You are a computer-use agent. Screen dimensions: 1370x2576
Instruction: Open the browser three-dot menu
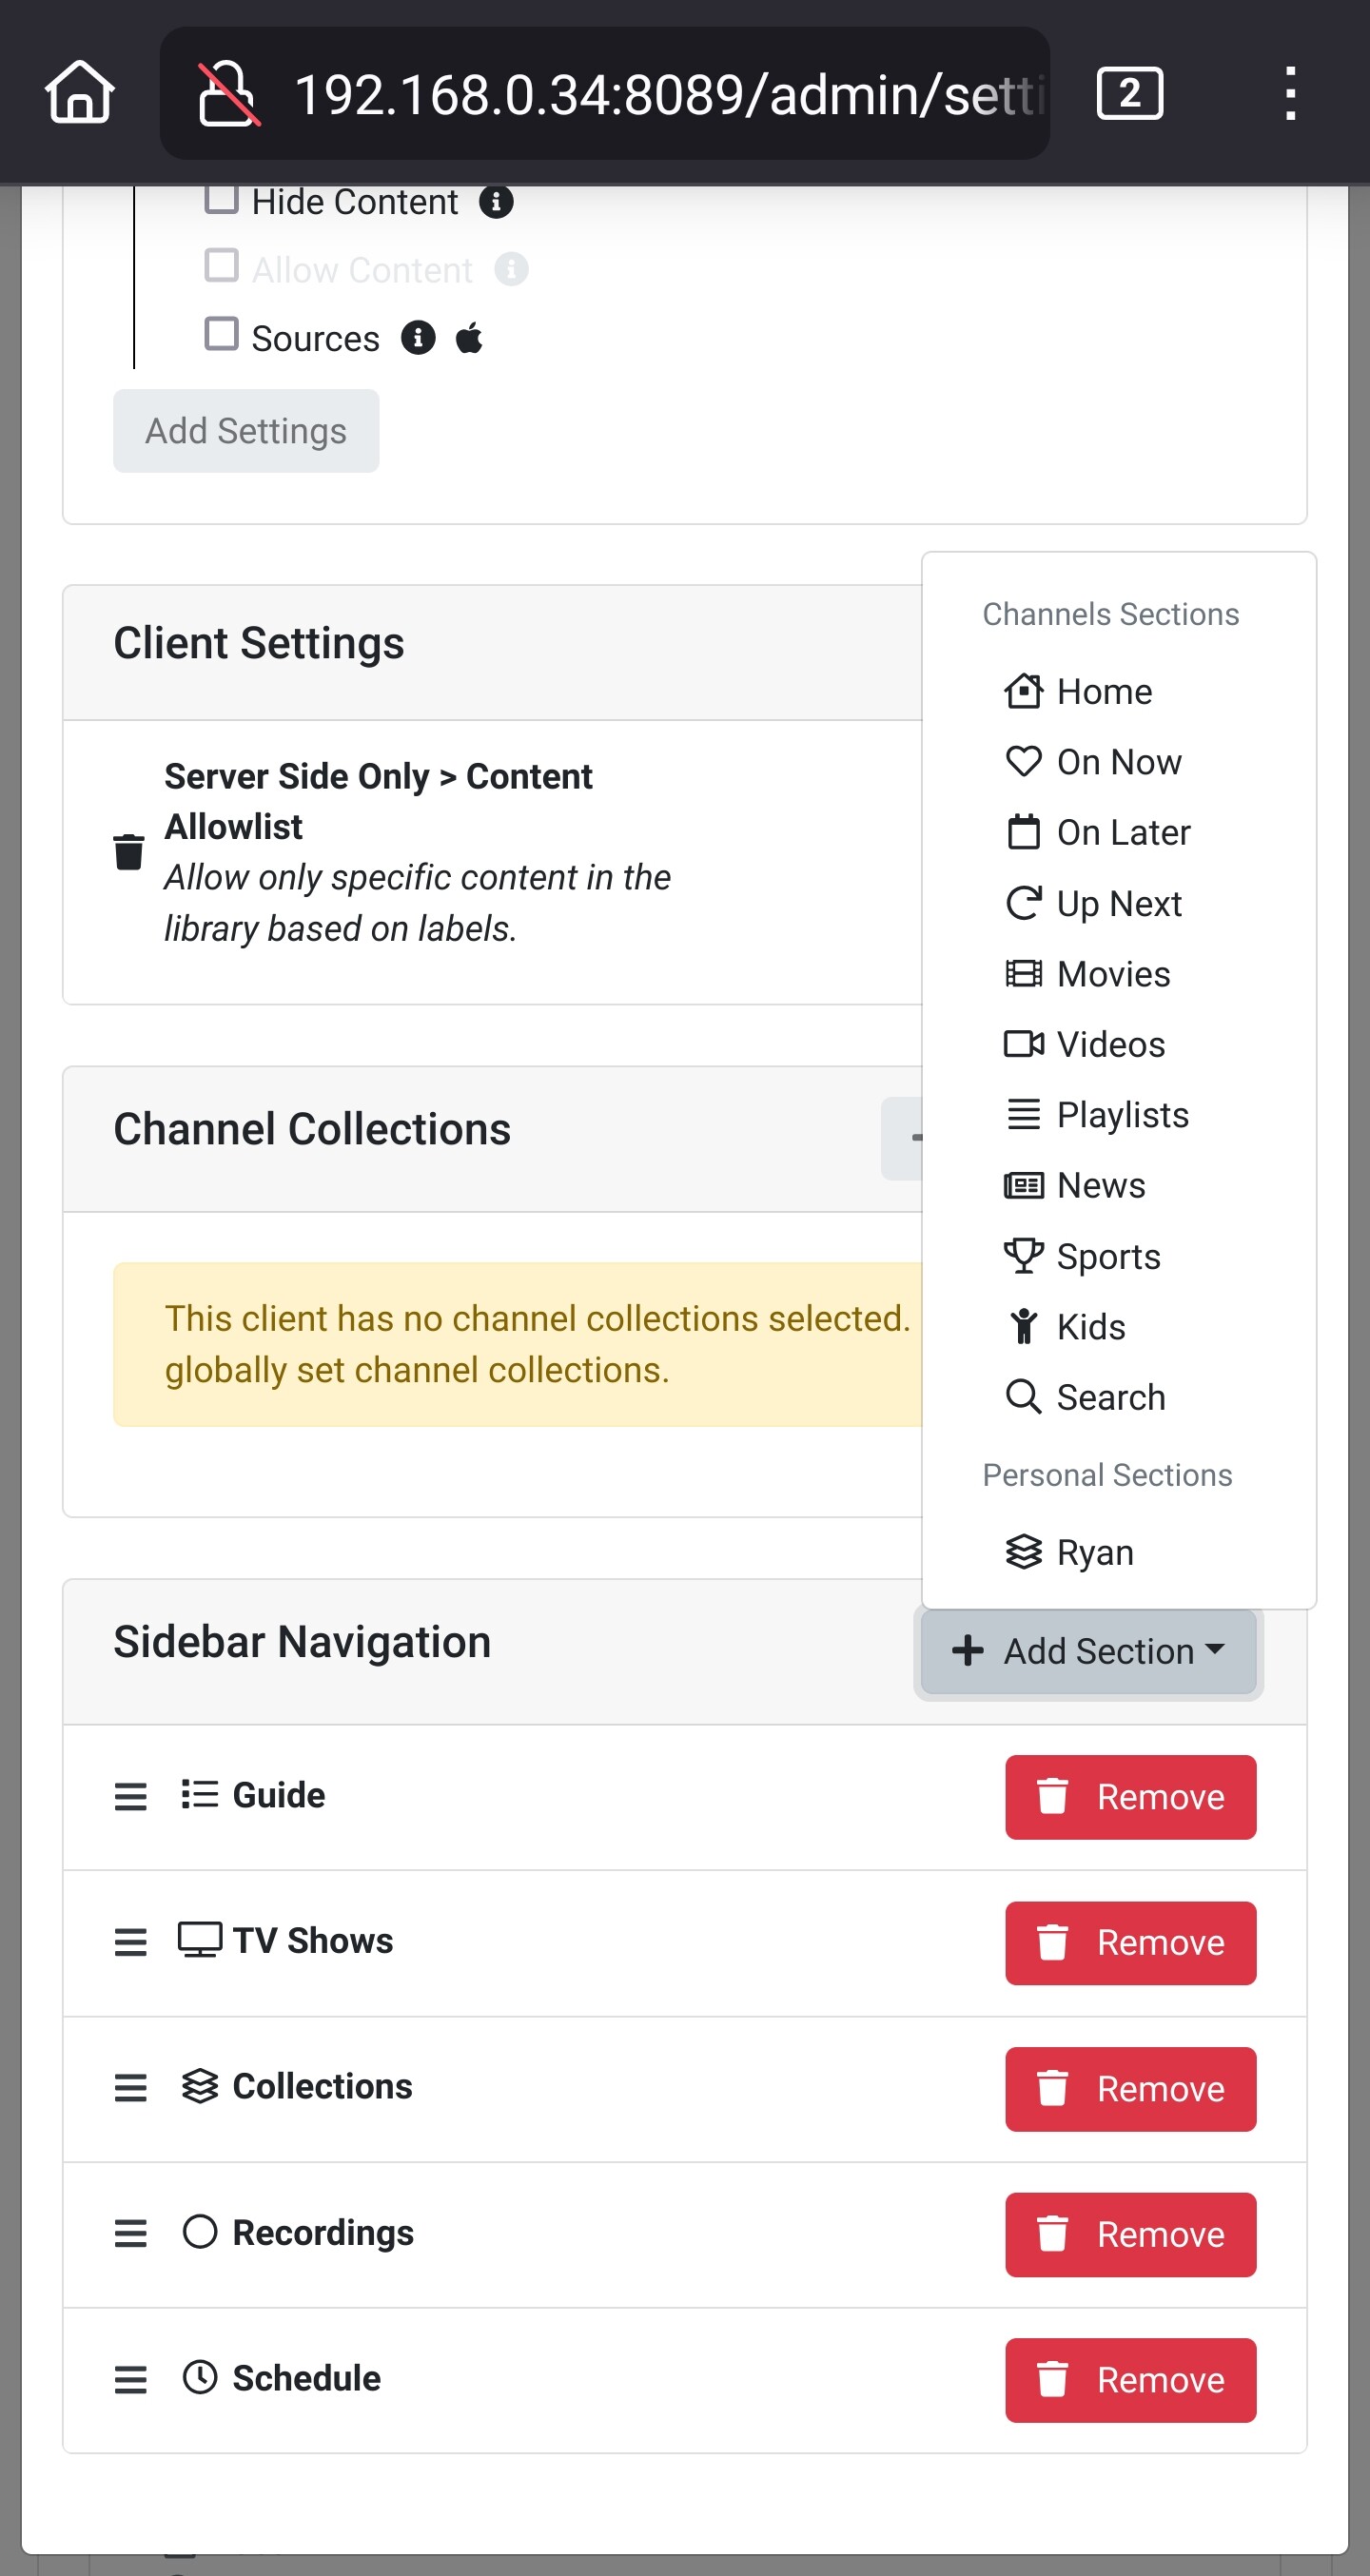(x=1290, y=94)
